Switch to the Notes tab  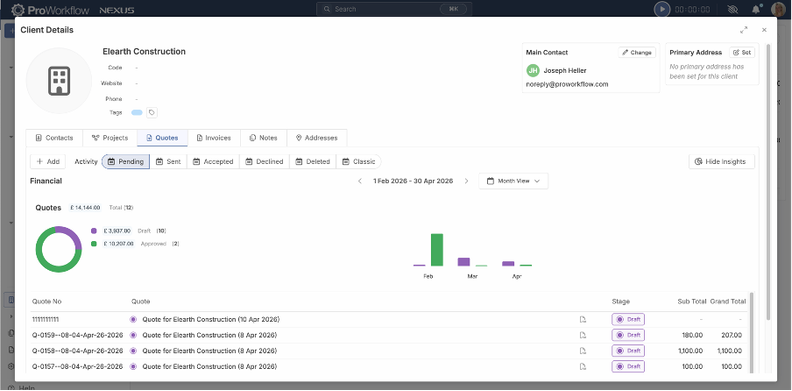click(x=264, y=138)
